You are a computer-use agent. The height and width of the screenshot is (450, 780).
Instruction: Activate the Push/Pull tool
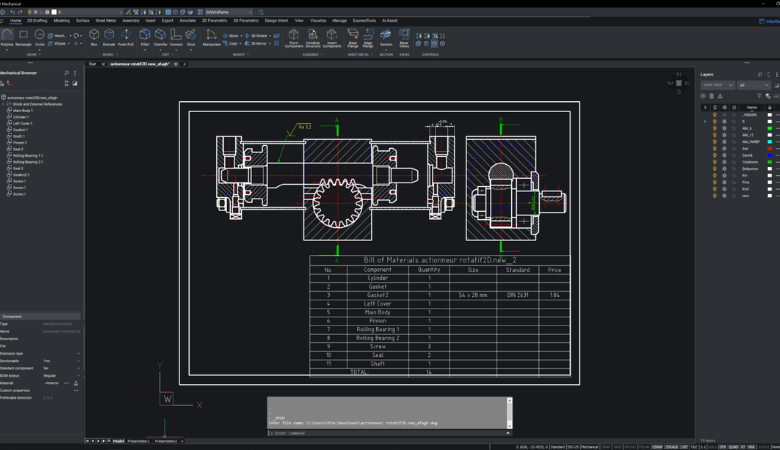pos(126,38)
